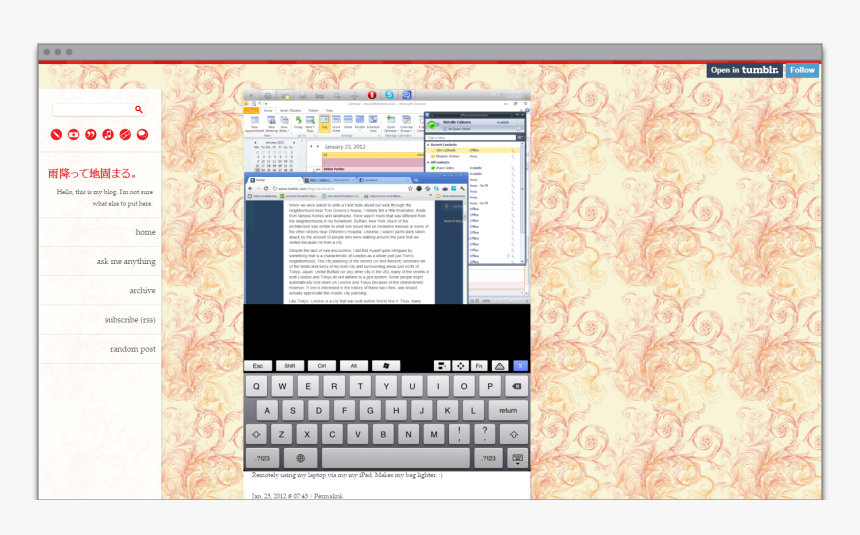Click the search magnifier icon in sidebar
The height and width of the screenshot is (535, 860).
pos(139,110)
